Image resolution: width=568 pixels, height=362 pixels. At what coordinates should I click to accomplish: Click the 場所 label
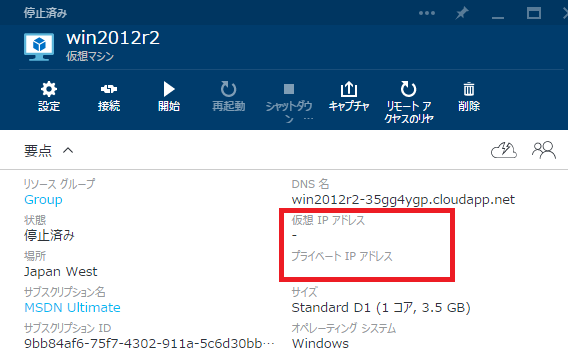point(35,256)
